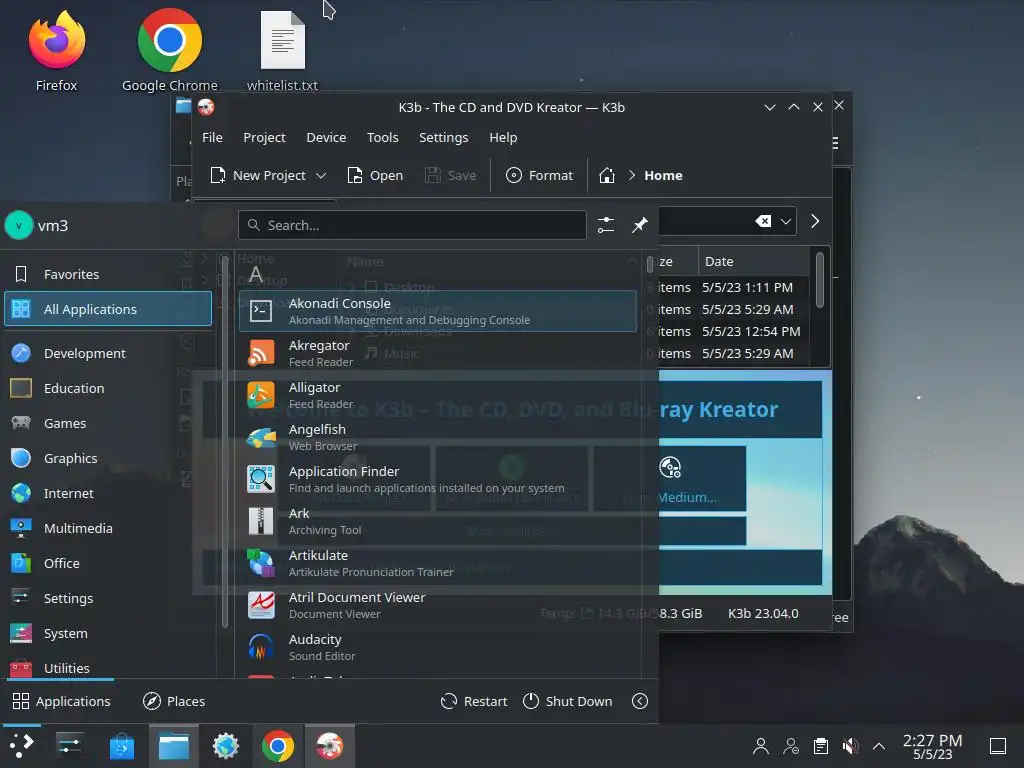Open Angelfish web browser
Viewport: 1024px width, 768px height.
pyautogui.click(x=438, y=437)
